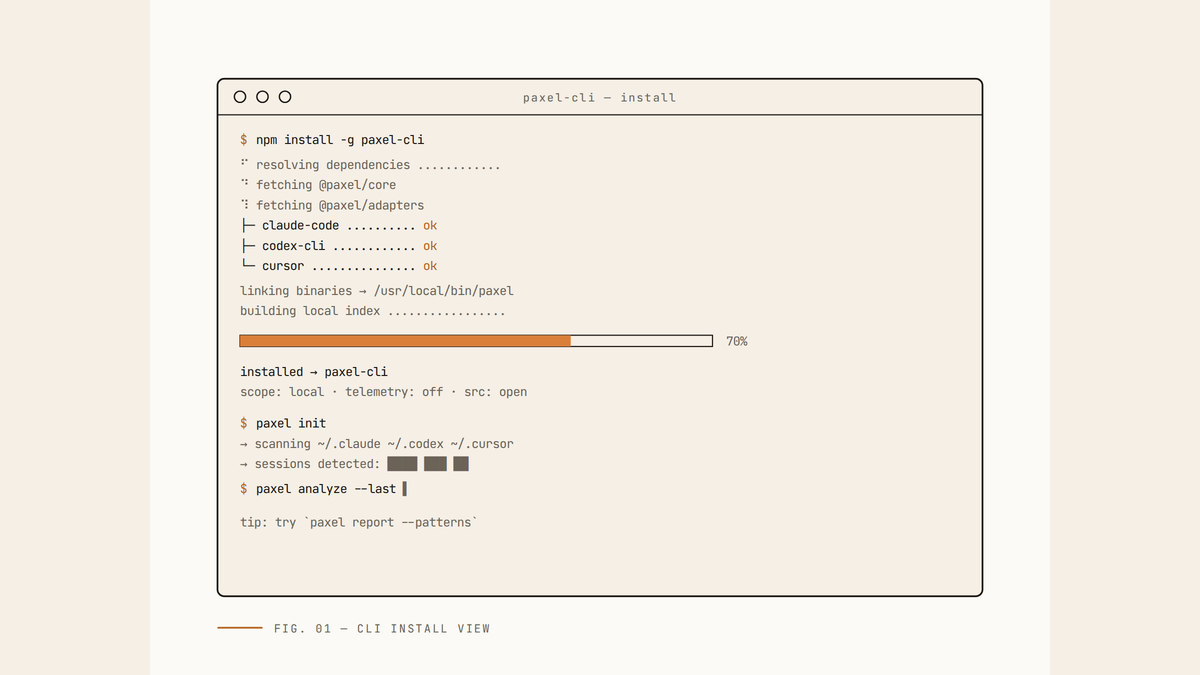Viewport: 1200px width, 675px height.
Task: Click the 'tip: try paxel report --patterns' line
Action: (359, 522)
